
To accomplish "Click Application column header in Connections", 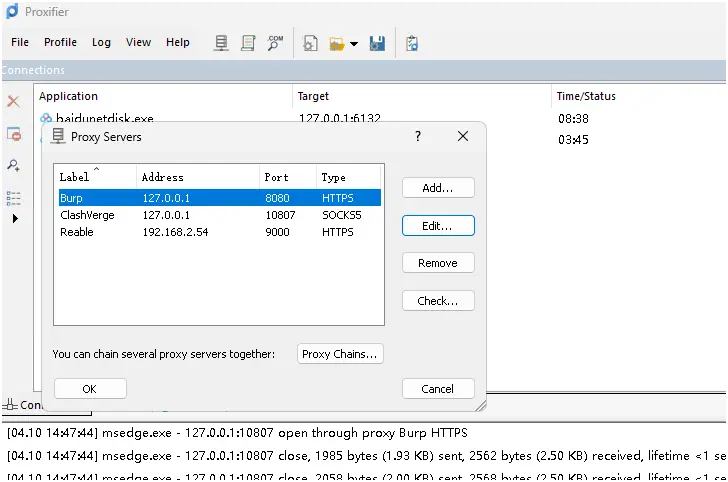I will [163, 96].
